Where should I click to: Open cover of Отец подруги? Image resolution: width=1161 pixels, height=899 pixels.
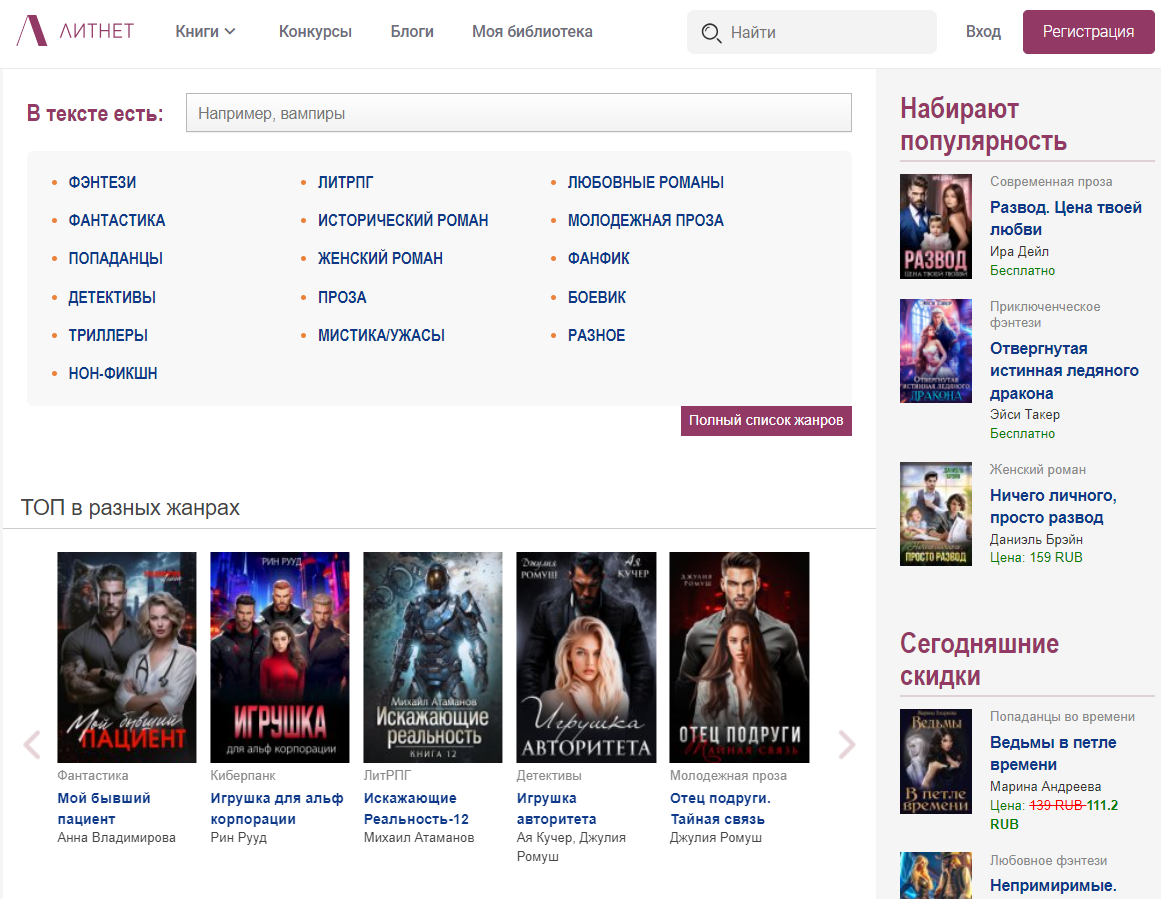tap(739, 657)
